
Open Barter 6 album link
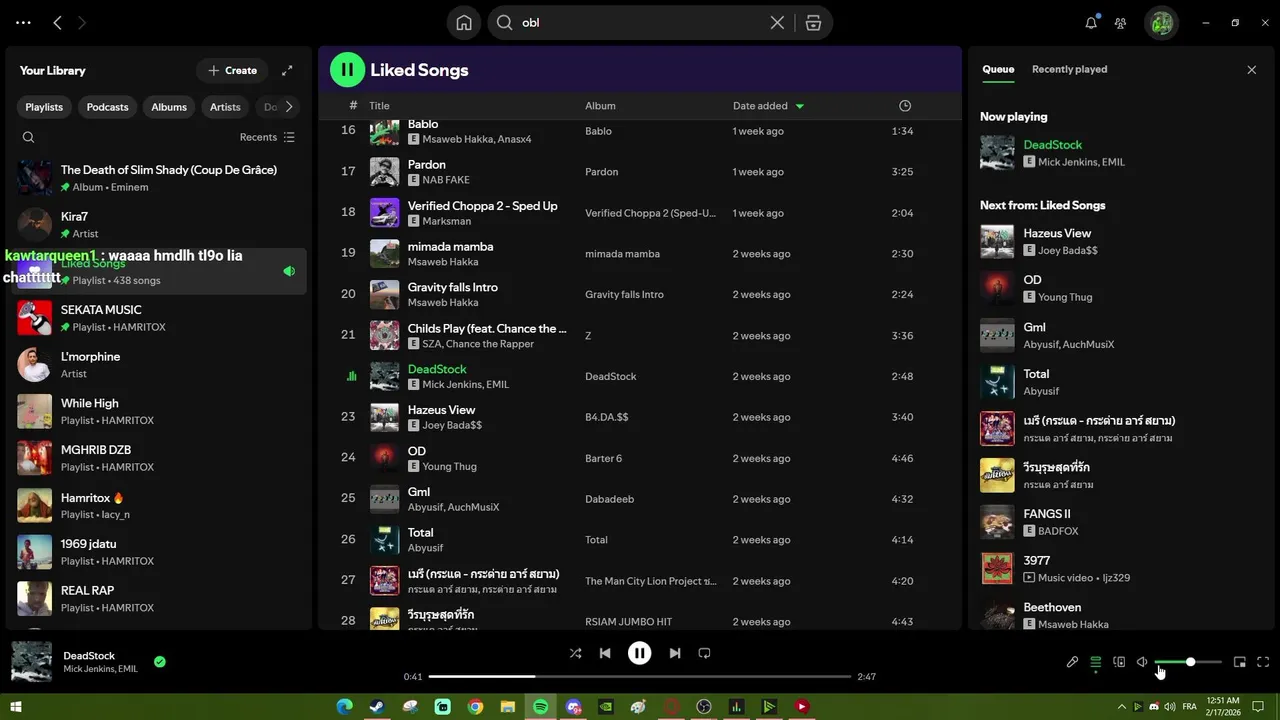(603, 458)
